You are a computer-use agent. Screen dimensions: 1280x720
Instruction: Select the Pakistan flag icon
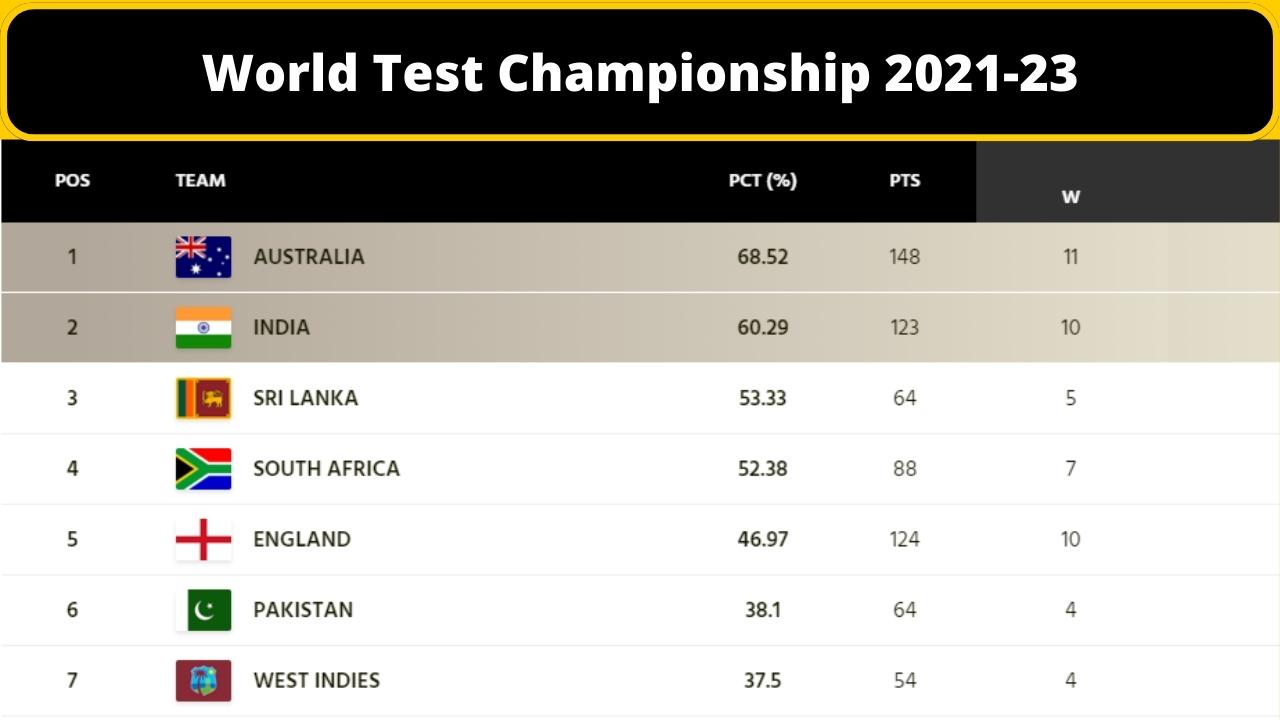click(x=203, y=610)
